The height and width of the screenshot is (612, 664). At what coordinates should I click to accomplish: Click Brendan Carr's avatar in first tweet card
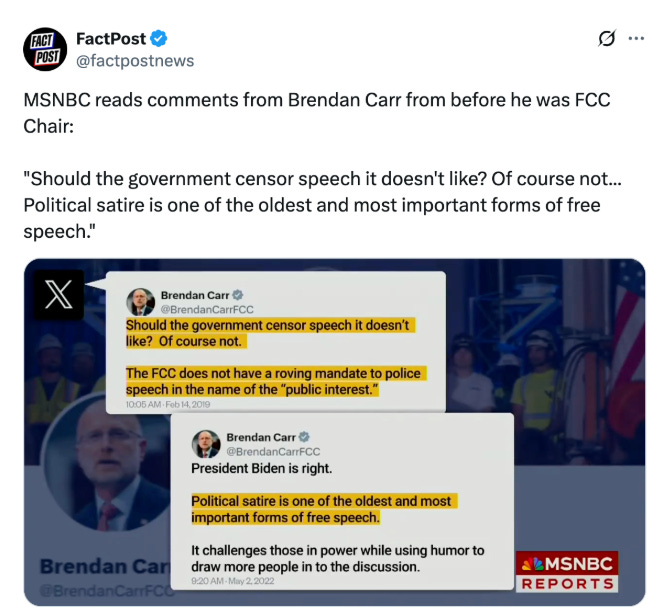[141, 302]
